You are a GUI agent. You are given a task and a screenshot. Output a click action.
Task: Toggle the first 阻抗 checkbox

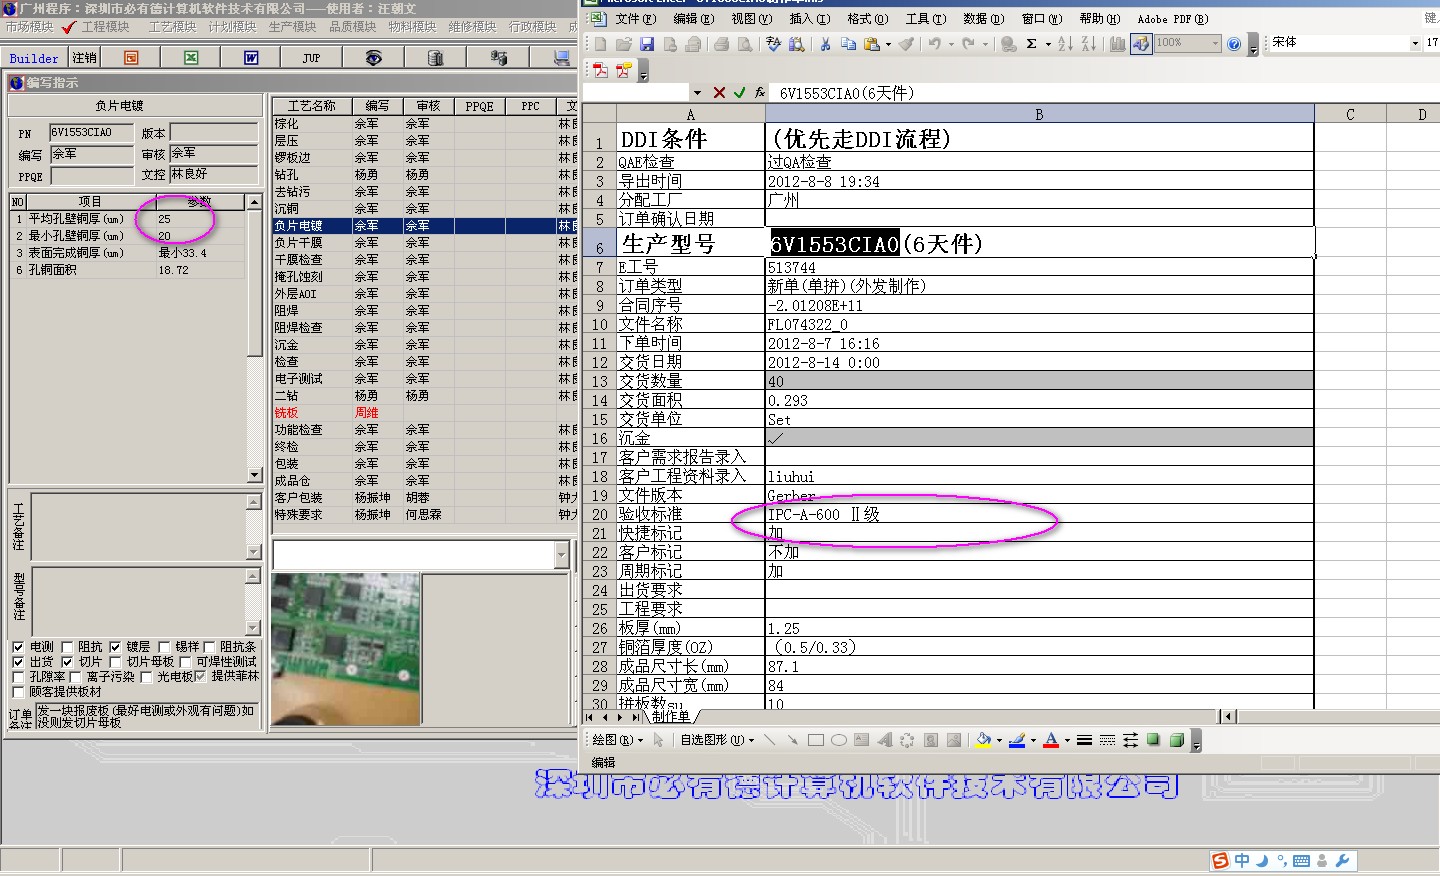click(x=67, y=647)
